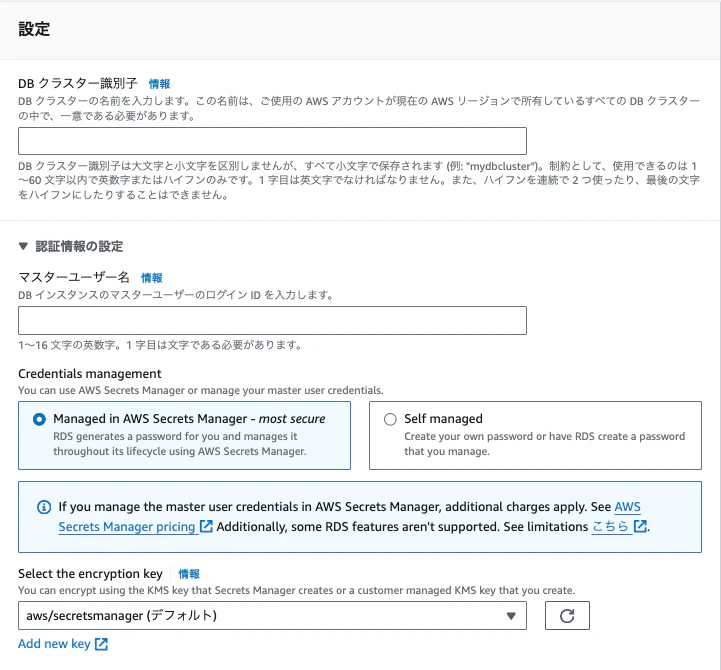Click the 1〜16 文字の英数字 hint text
The height and width of the screenshot is (670, 721).
[x=160, y=345]
